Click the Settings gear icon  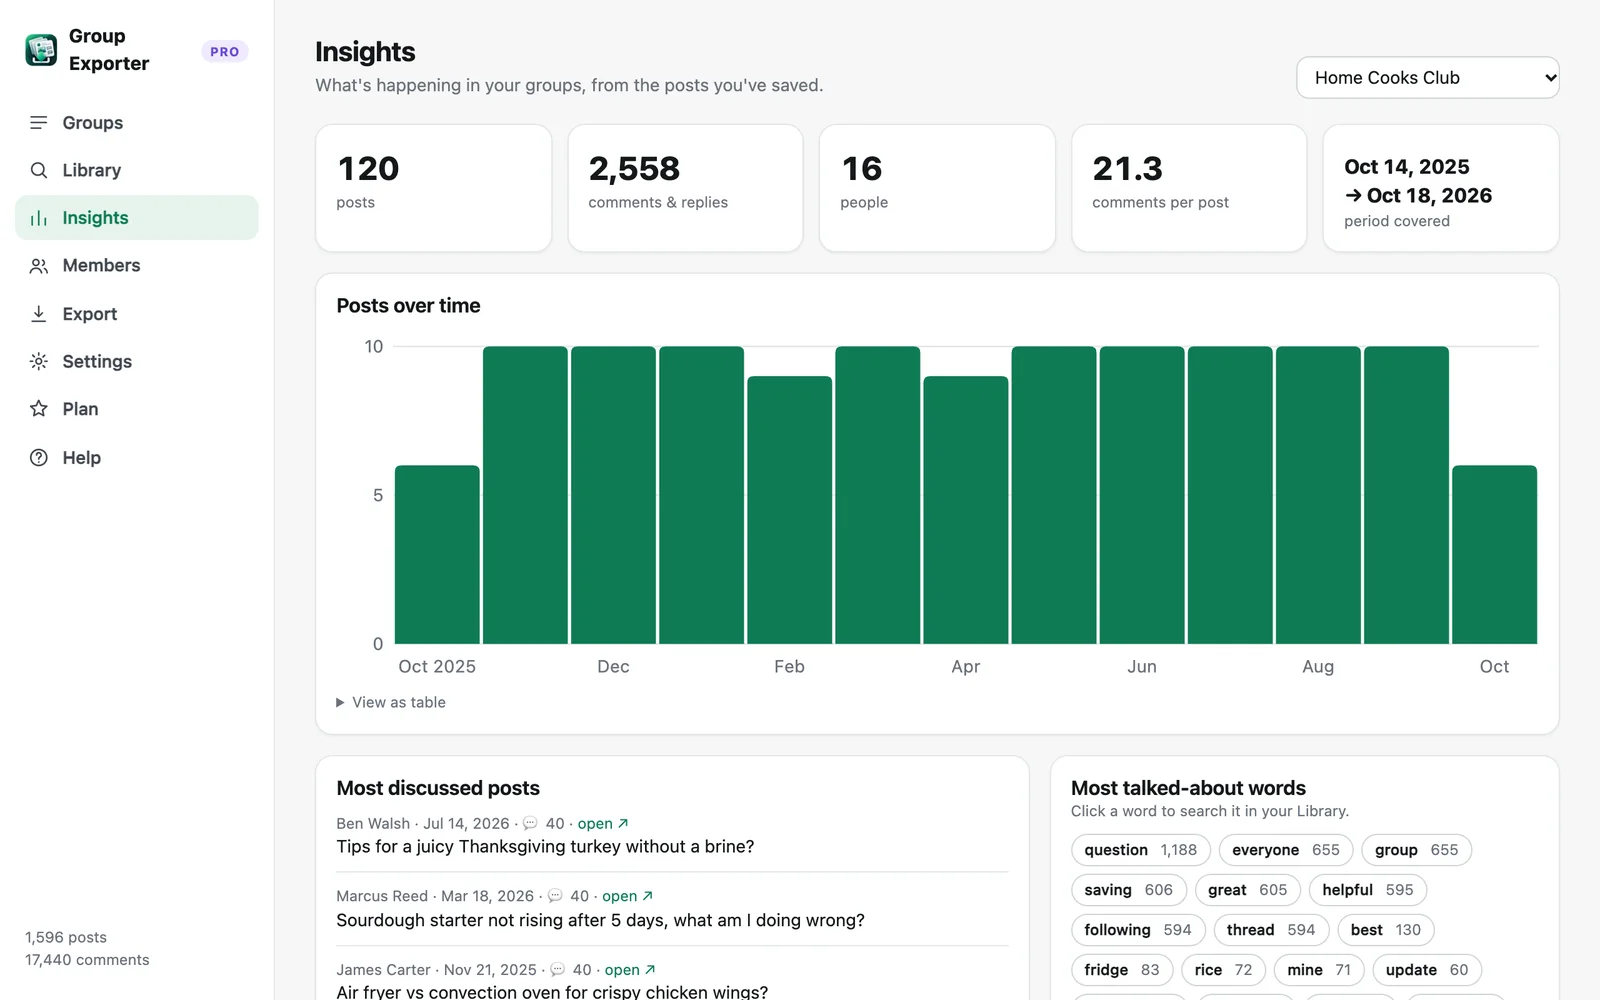(x=39, y=361)
